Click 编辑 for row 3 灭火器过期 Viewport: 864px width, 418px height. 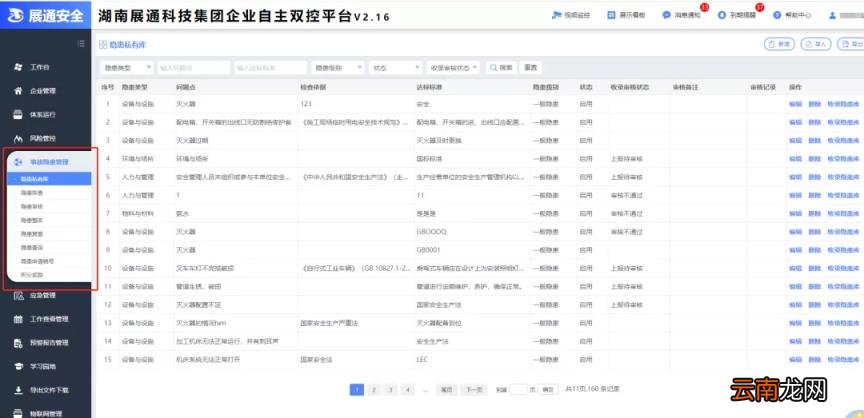tap(795, 140)
